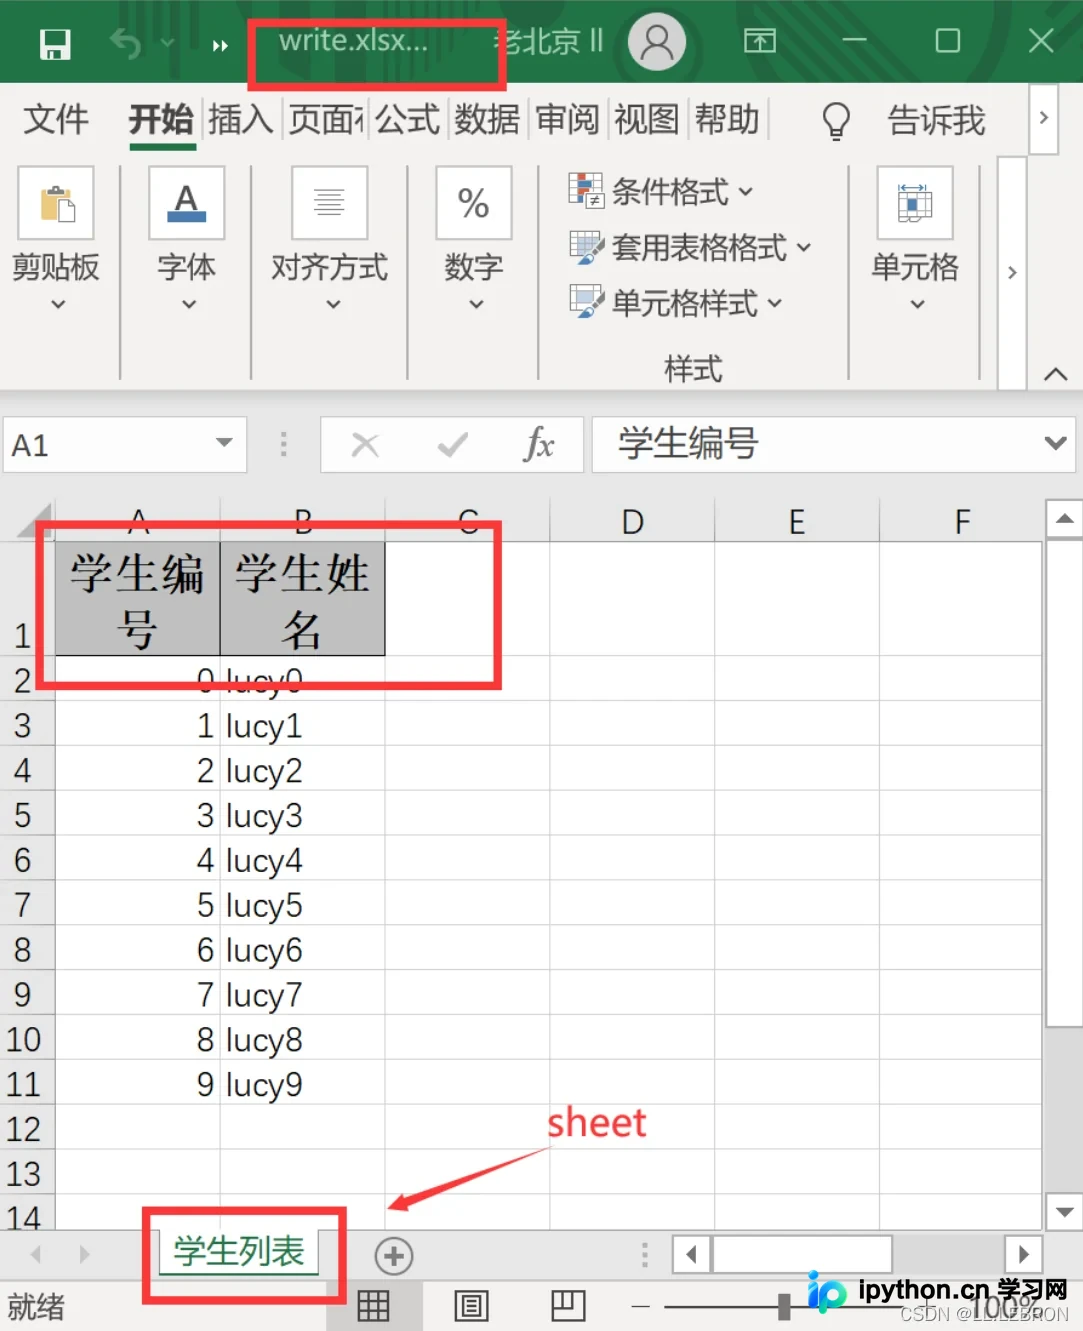Click the 单元格 cells icon

tap(915, 203)
